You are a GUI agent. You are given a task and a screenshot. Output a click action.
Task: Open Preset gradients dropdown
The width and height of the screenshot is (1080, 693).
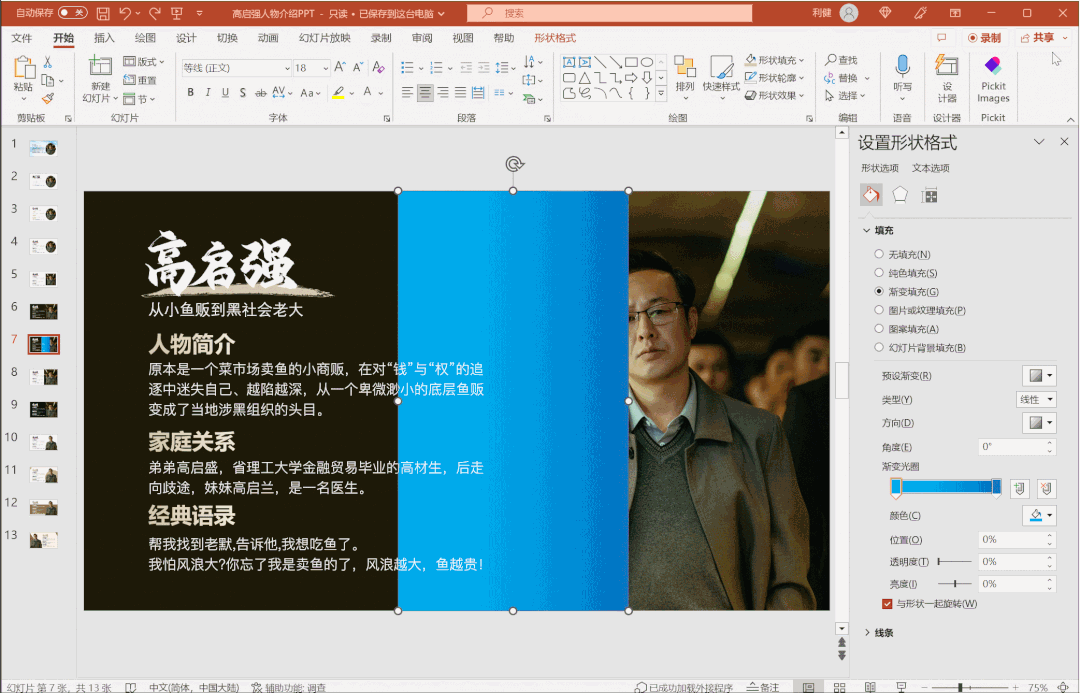tap(1039, 375)
